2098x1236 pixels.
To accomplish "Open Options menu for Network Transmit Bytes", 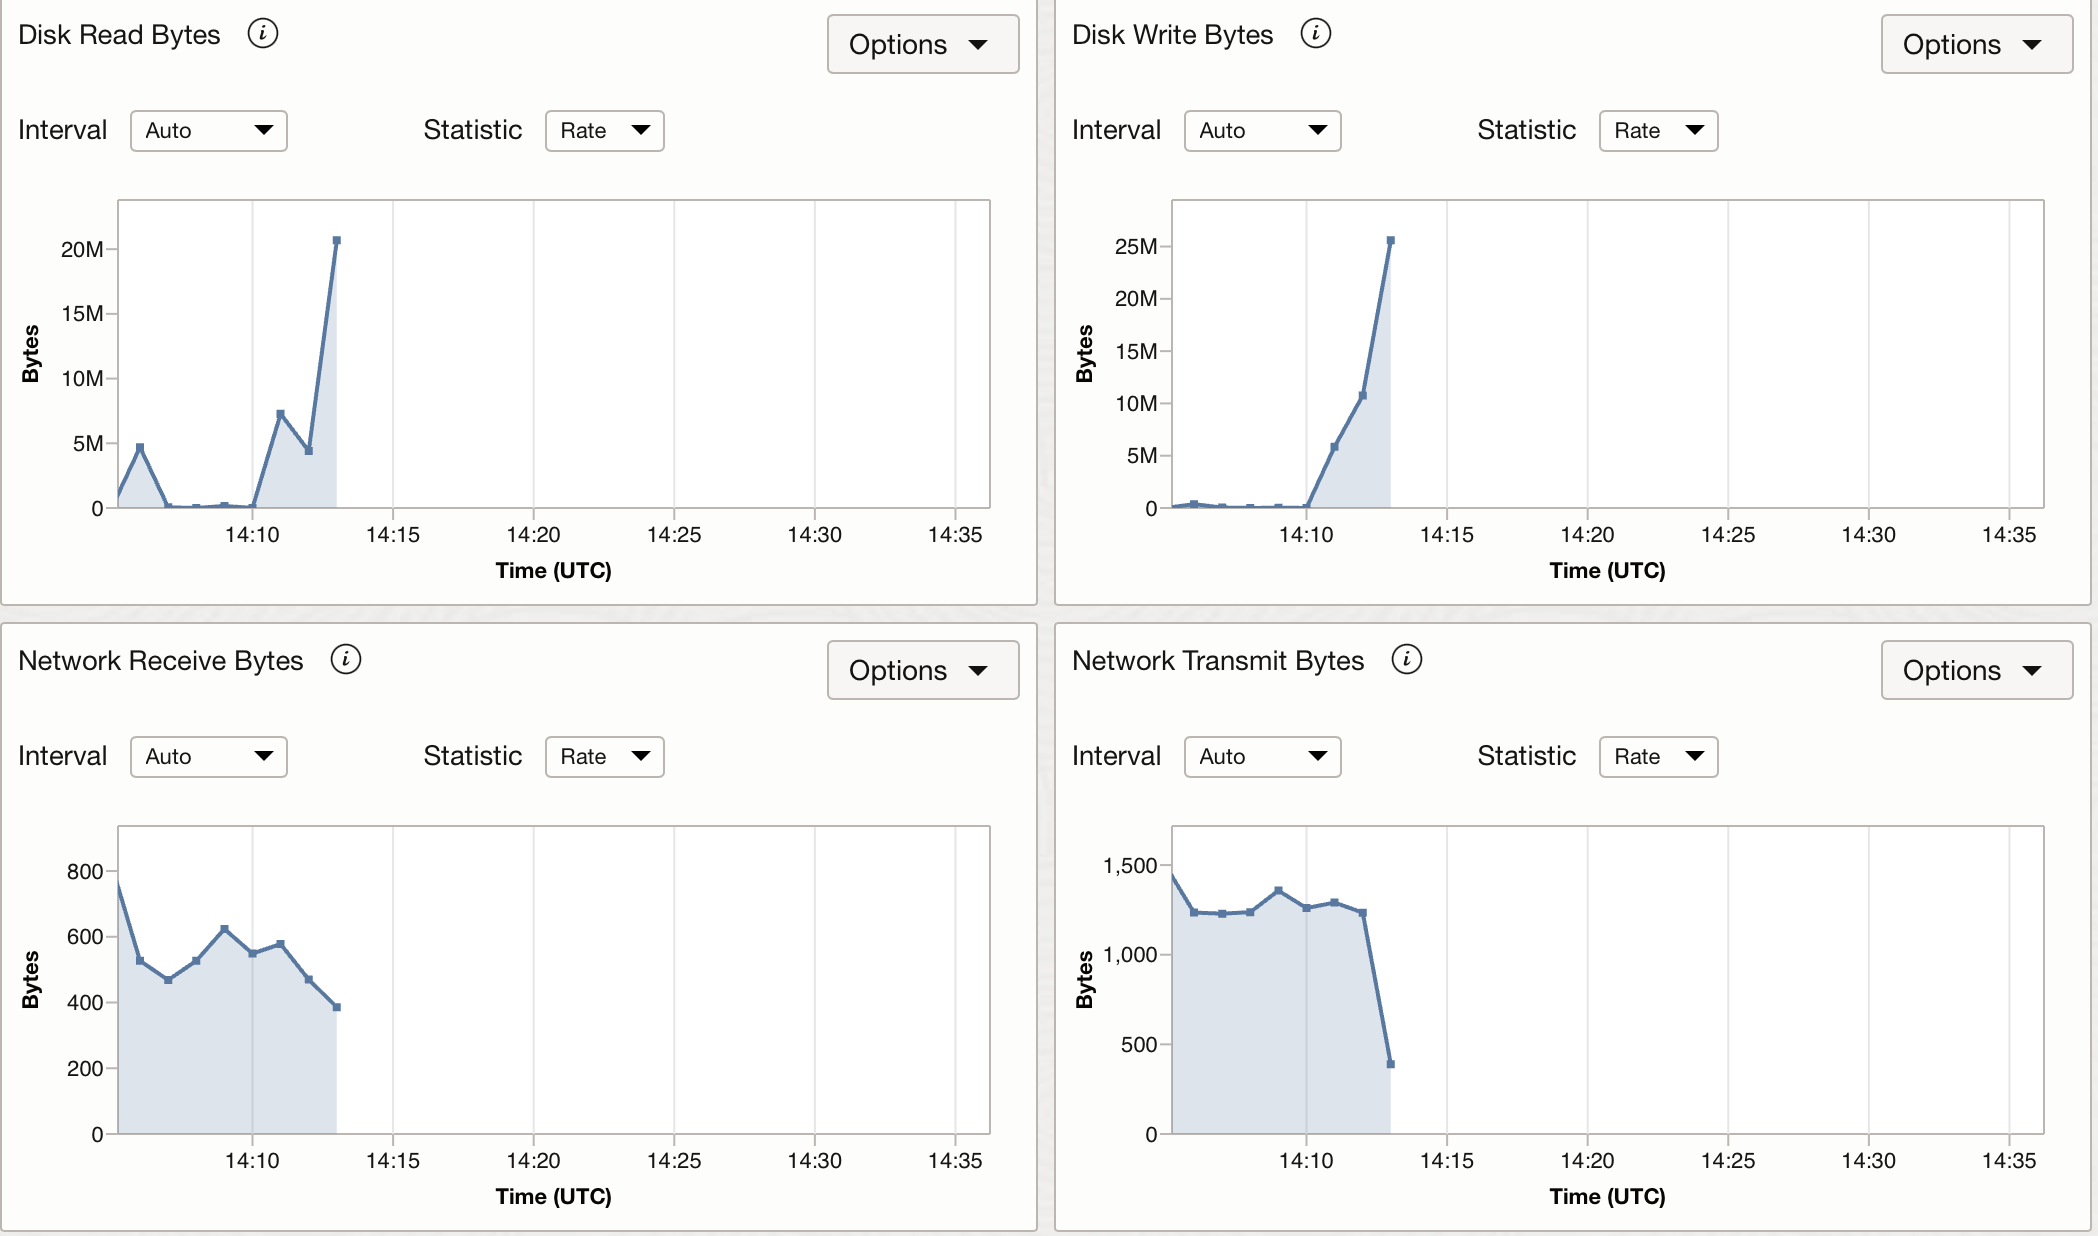I will click(1976, 670).
